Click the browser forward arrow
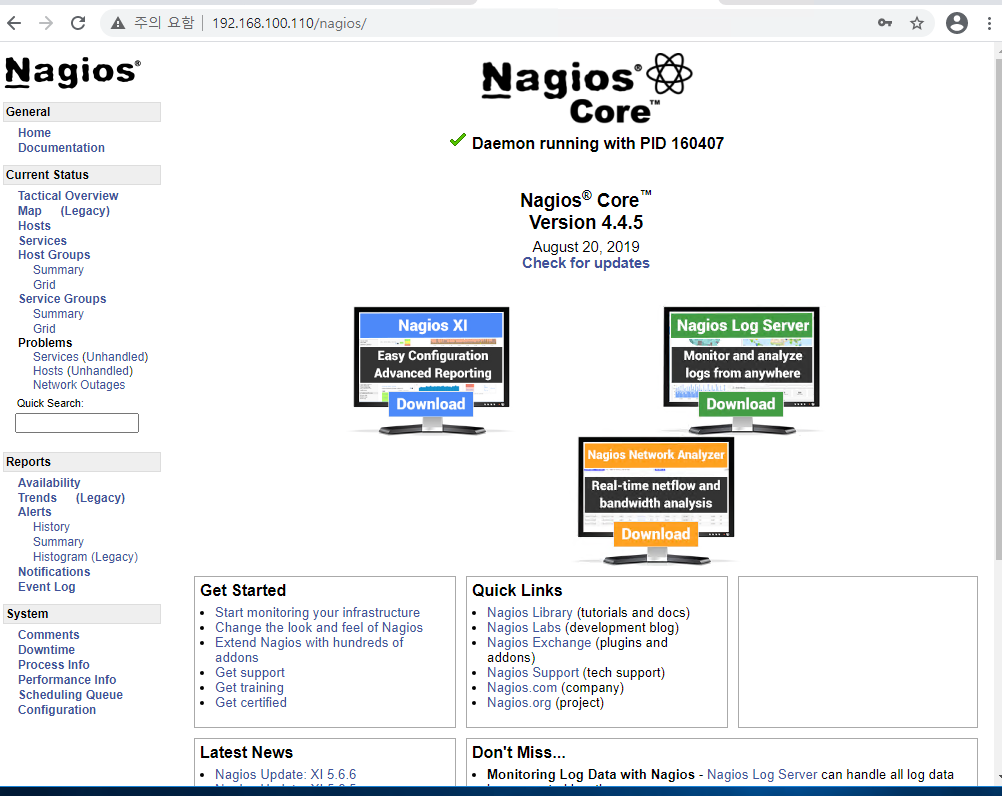The height and width of the screenshot is (796, 1002). [46, 24]
